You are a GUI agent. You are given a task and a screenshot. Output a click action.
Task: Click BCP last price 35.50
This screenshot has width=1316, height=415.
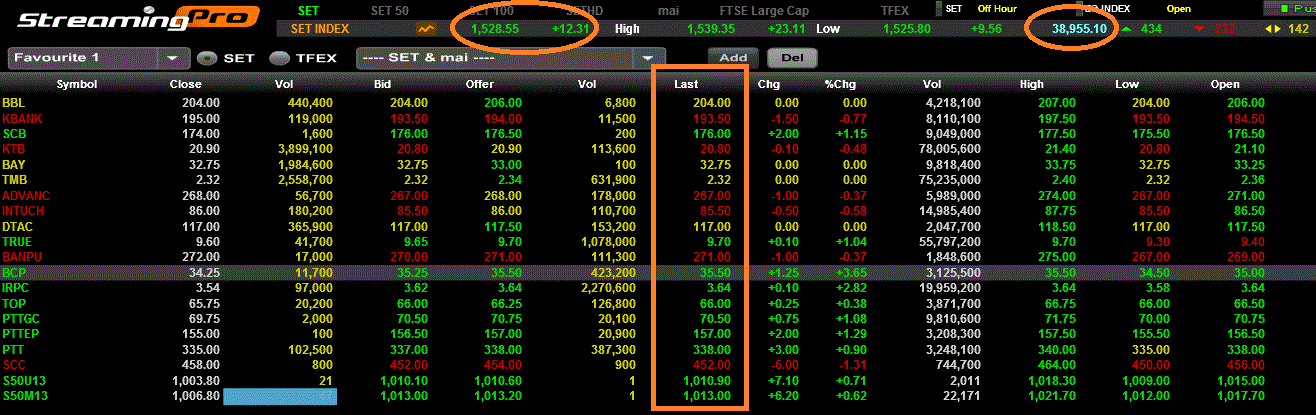718,272
